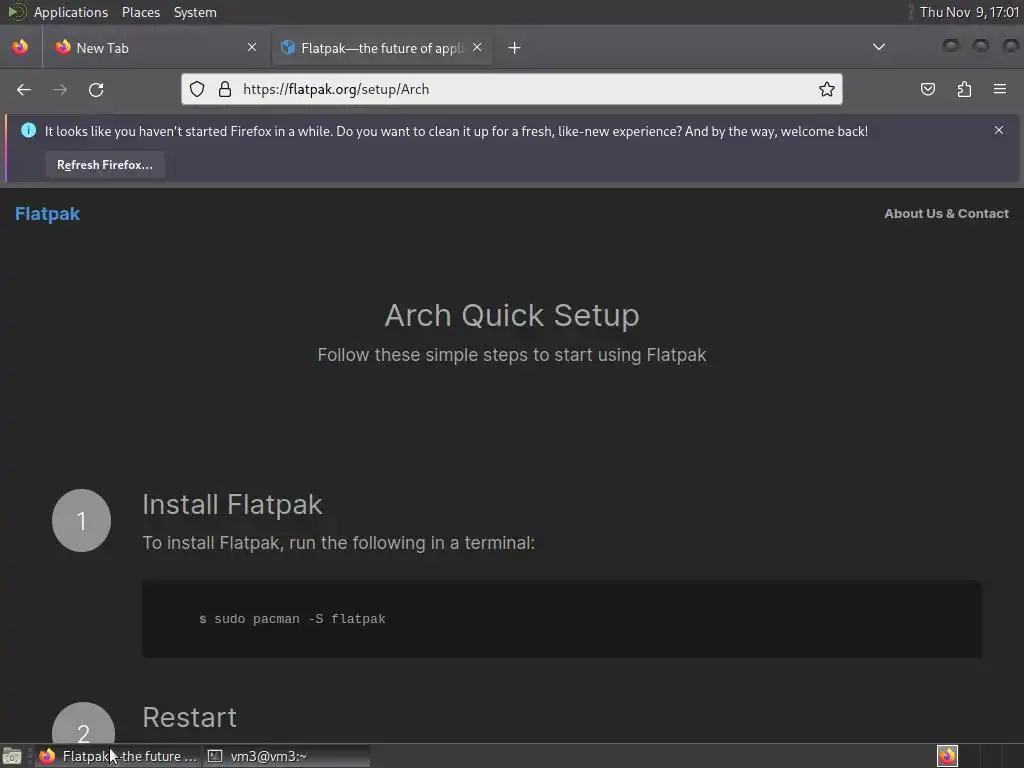Click the URL address bar field
Image resolution: width=1024 pixels, height=768 pixels.
pyautogui.click(x=512, y=89)
